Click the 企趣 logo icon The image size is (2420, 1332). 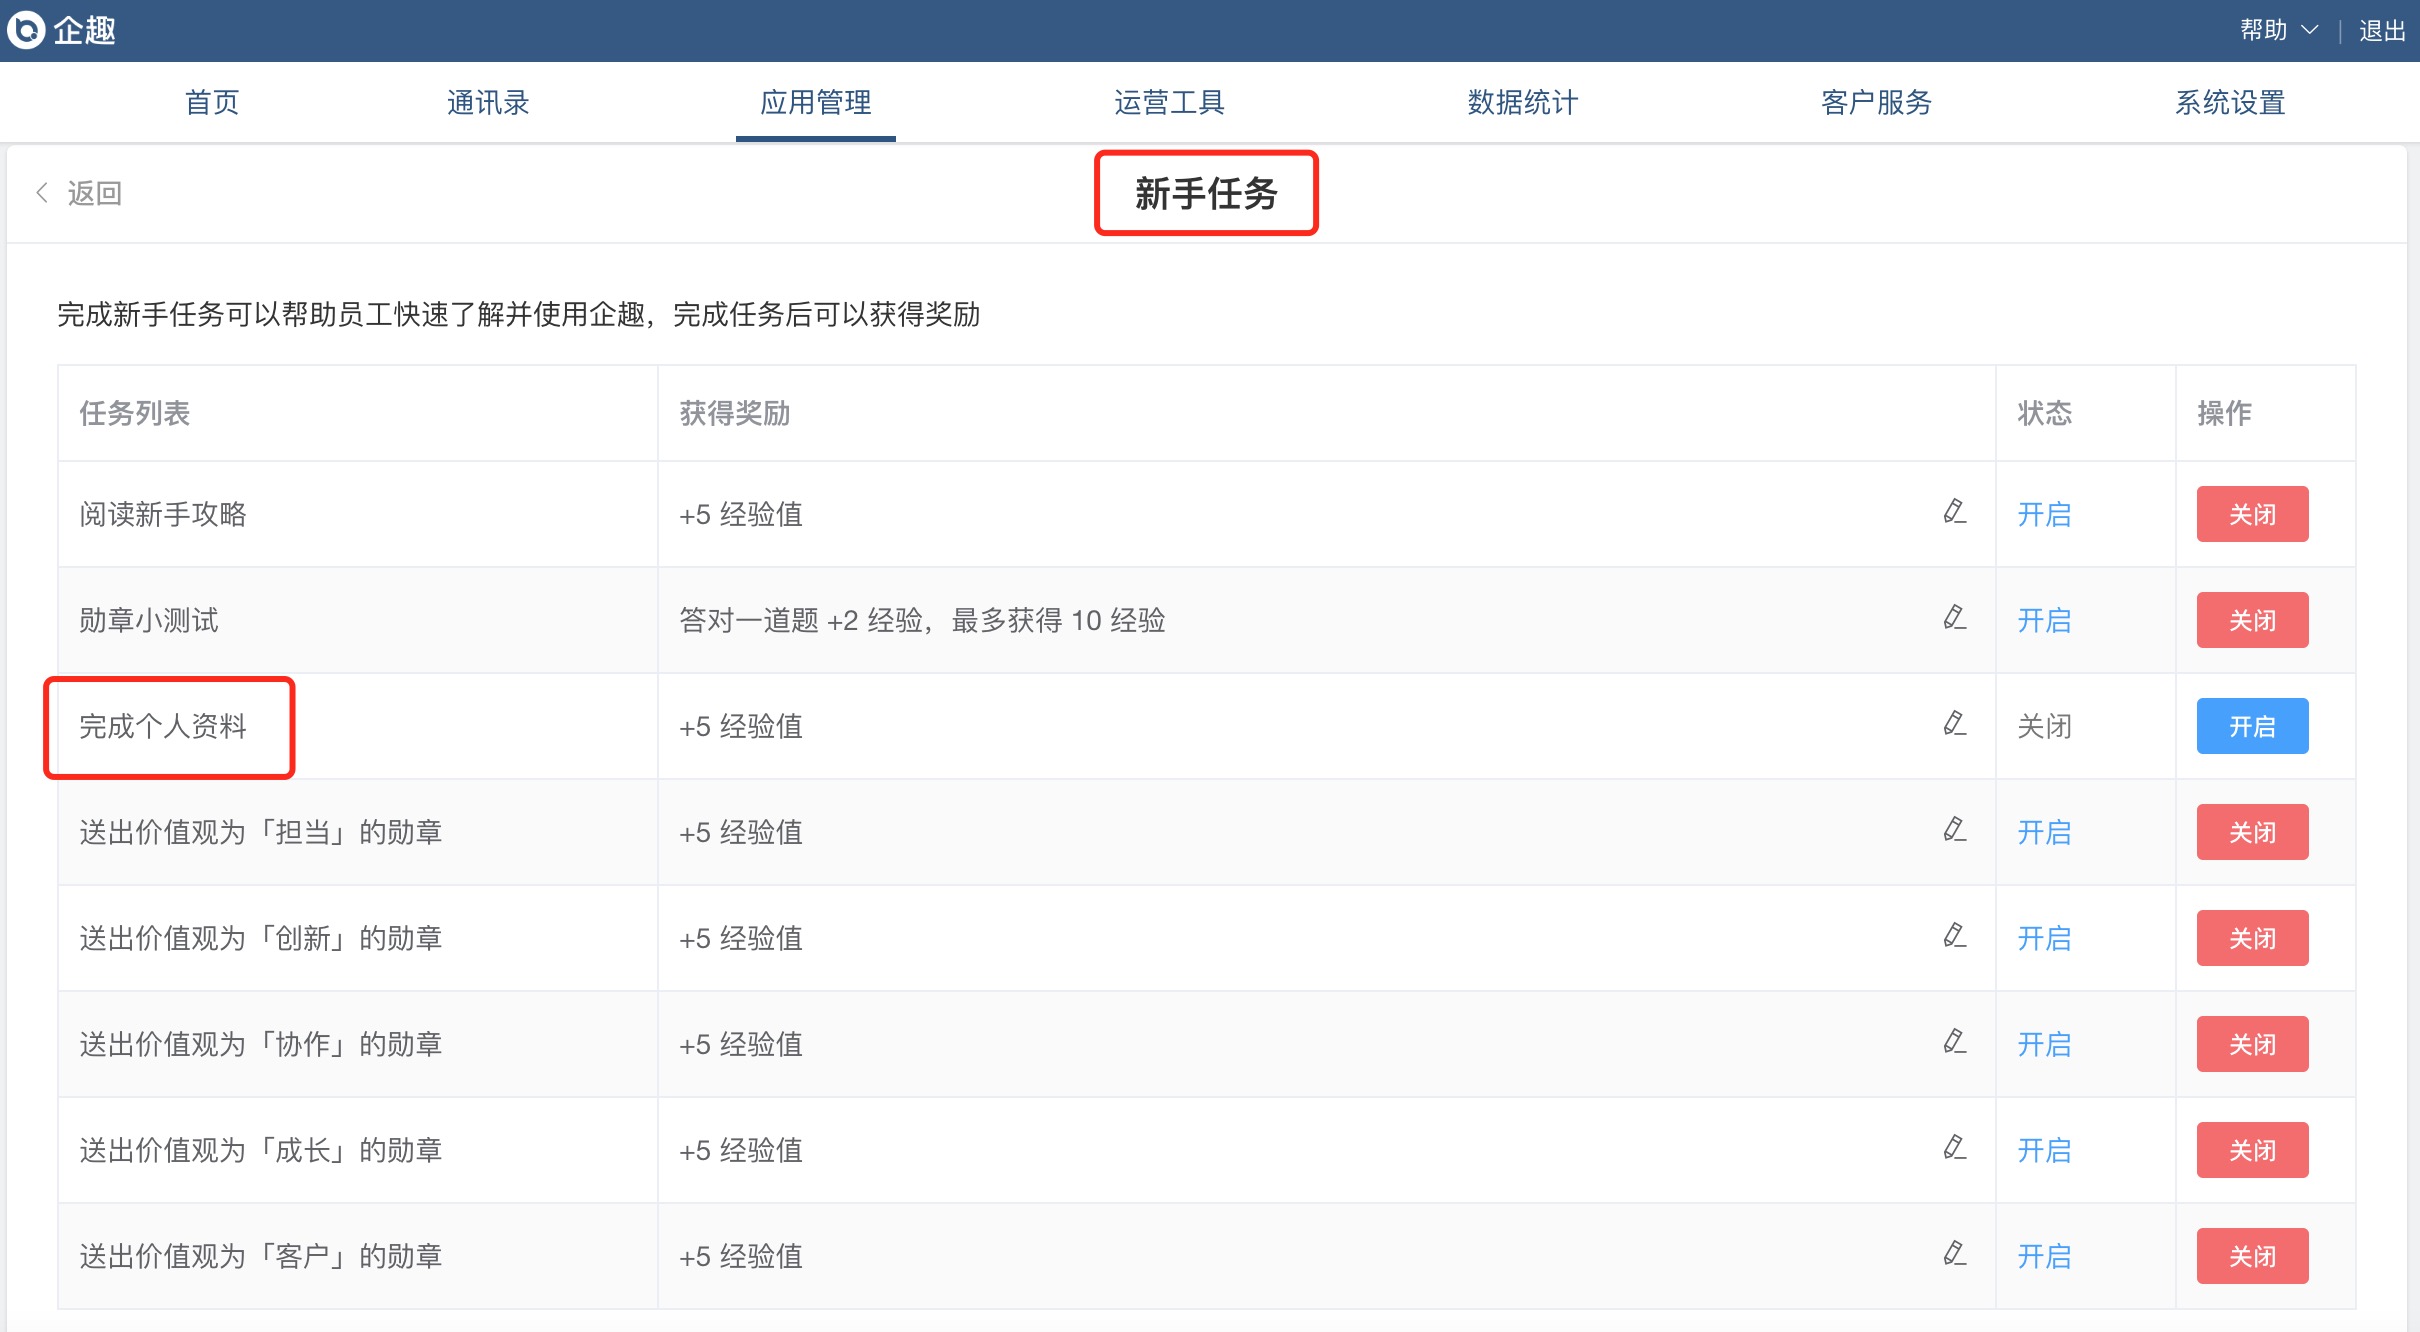[x=26, y=30]
